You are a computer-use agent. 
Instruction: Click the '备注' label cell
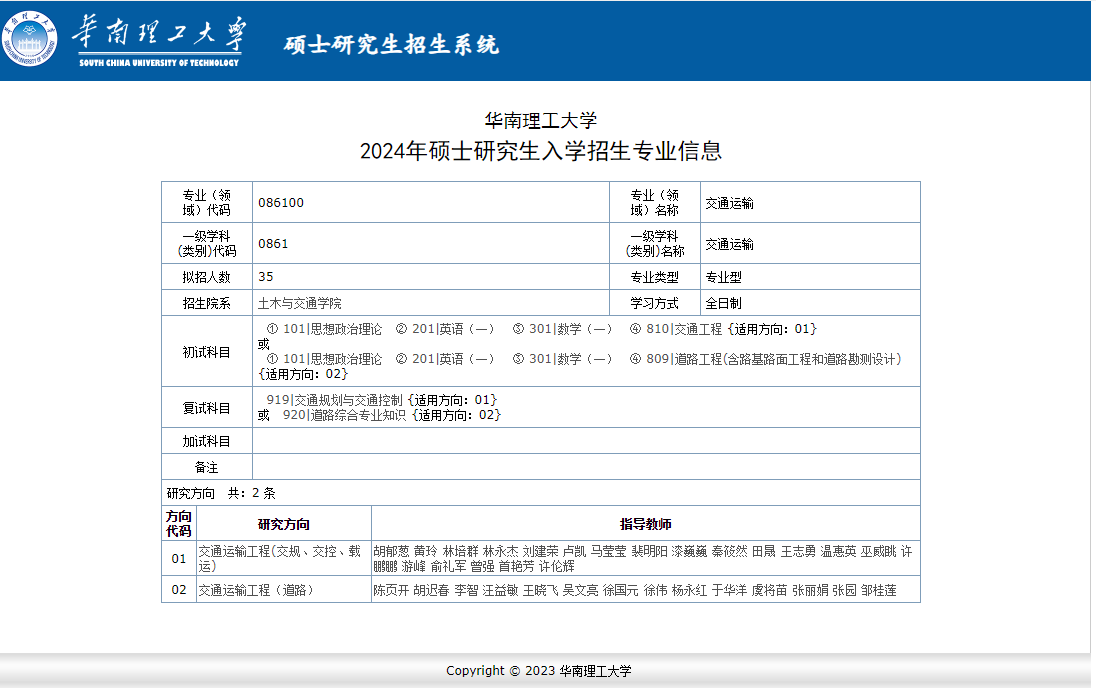coord(207,467)
